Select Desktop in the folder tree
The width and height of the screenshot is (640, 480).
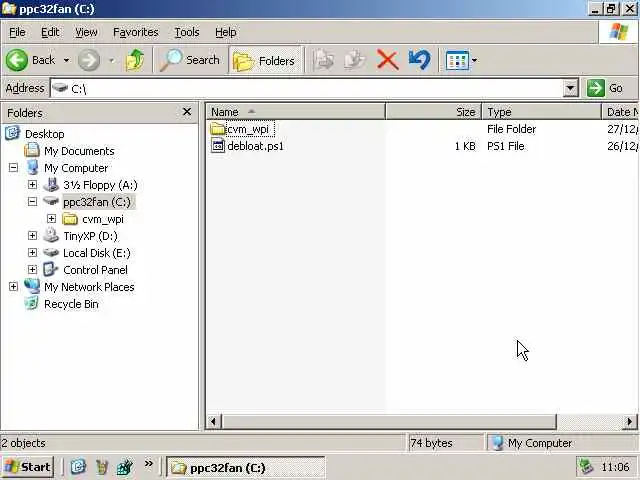pyautogui.click(x=44, y=134)
